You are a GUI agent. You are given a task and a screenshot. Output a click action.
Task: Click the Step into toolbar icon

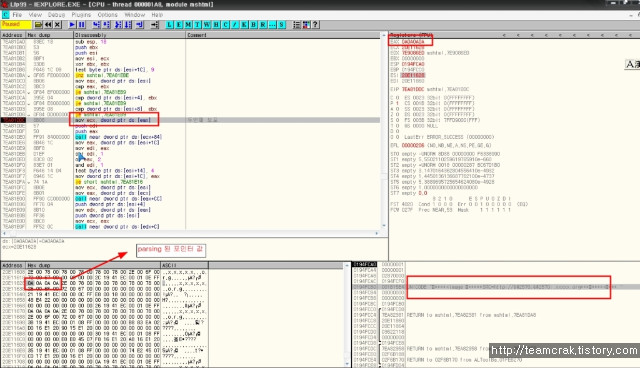[x=96, y=25]
